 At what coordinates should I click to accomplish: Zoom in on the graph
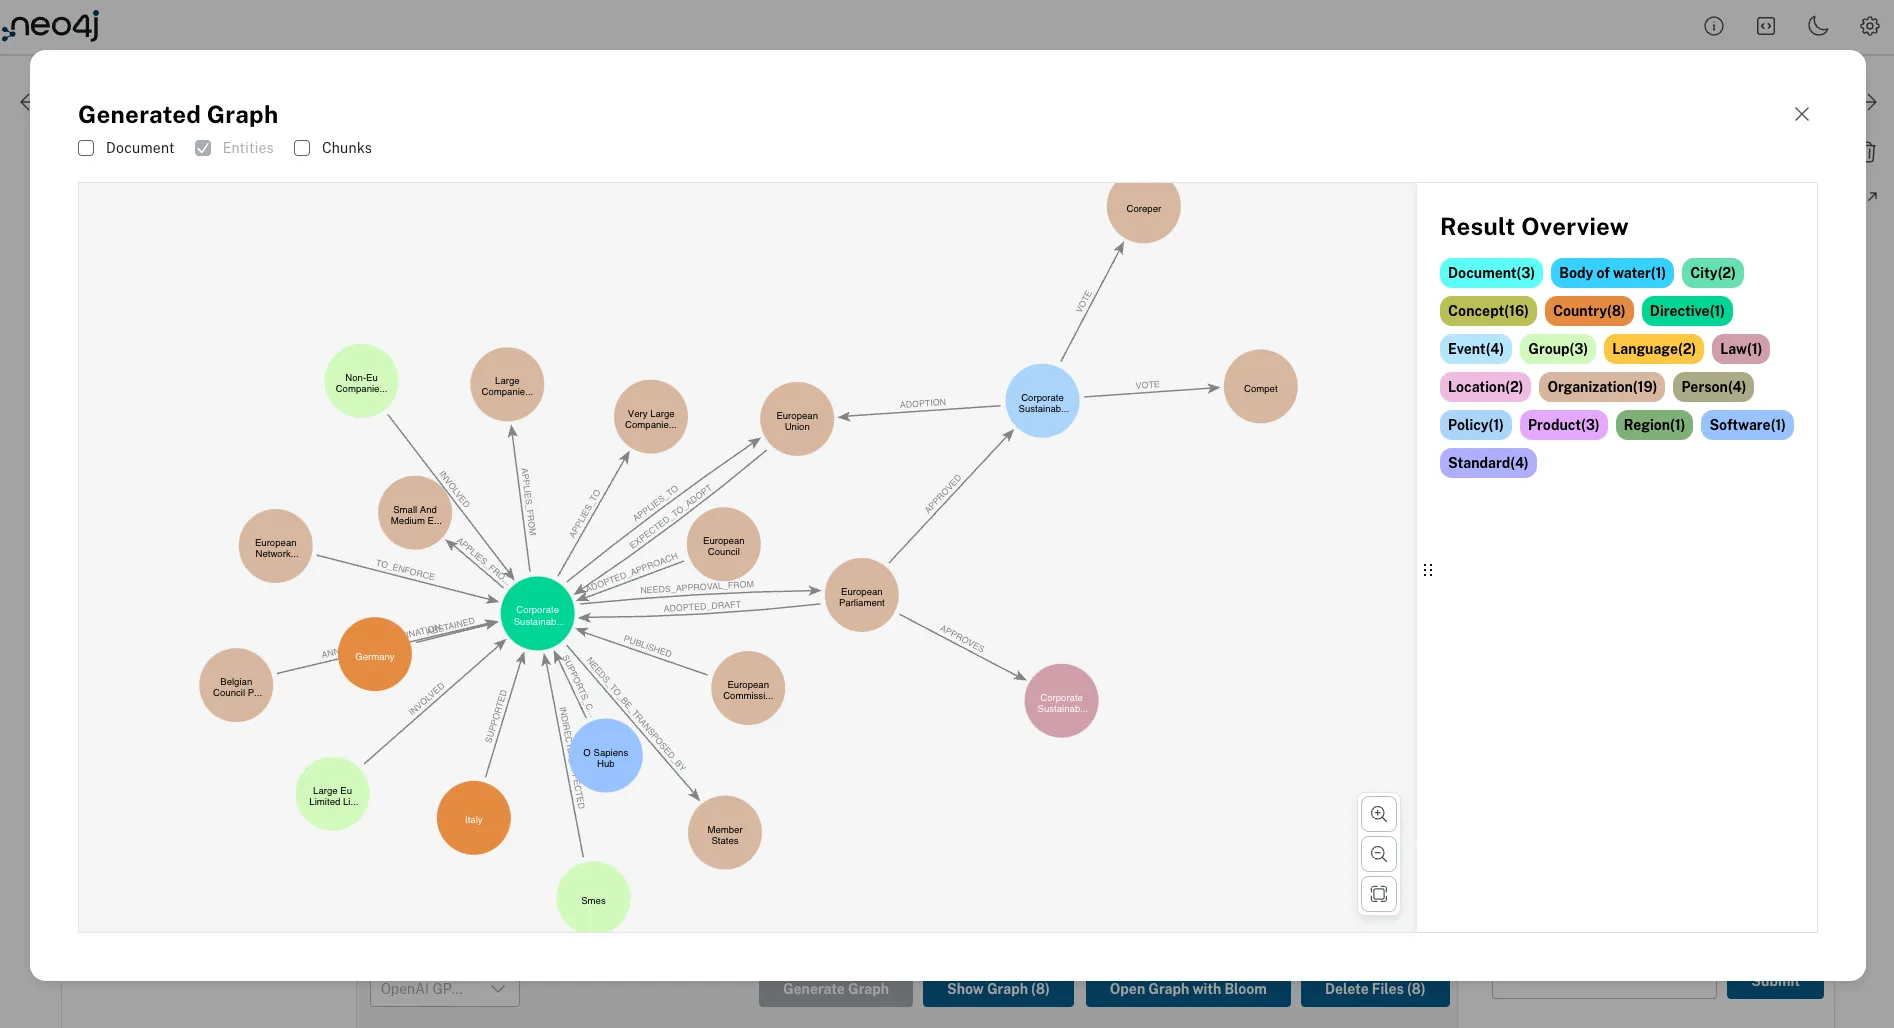click(1379, 814)
